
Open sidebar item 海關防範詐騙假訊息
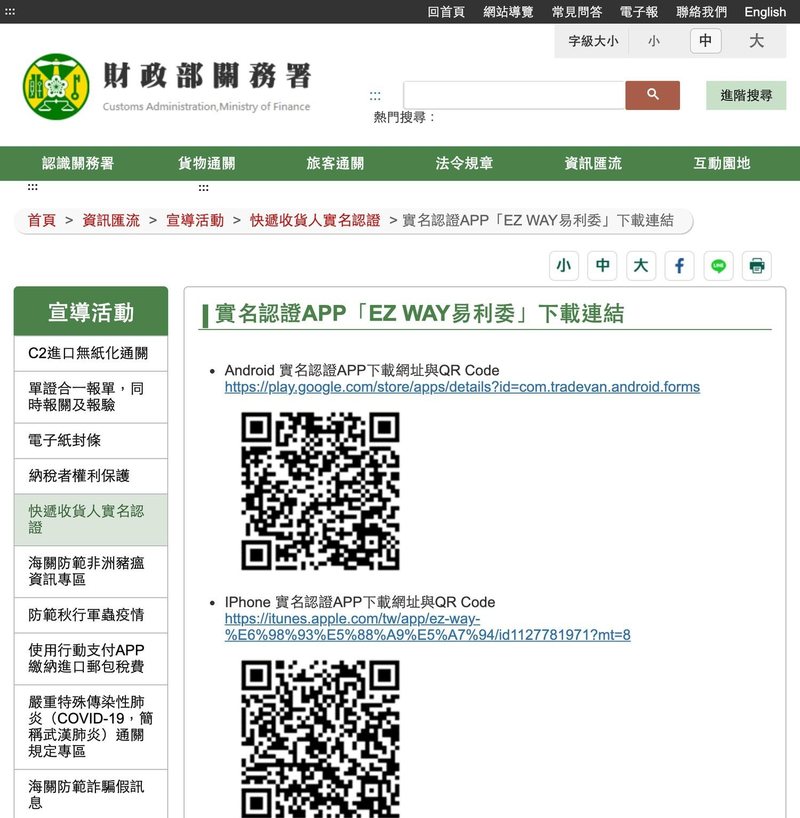coord(91,794)
